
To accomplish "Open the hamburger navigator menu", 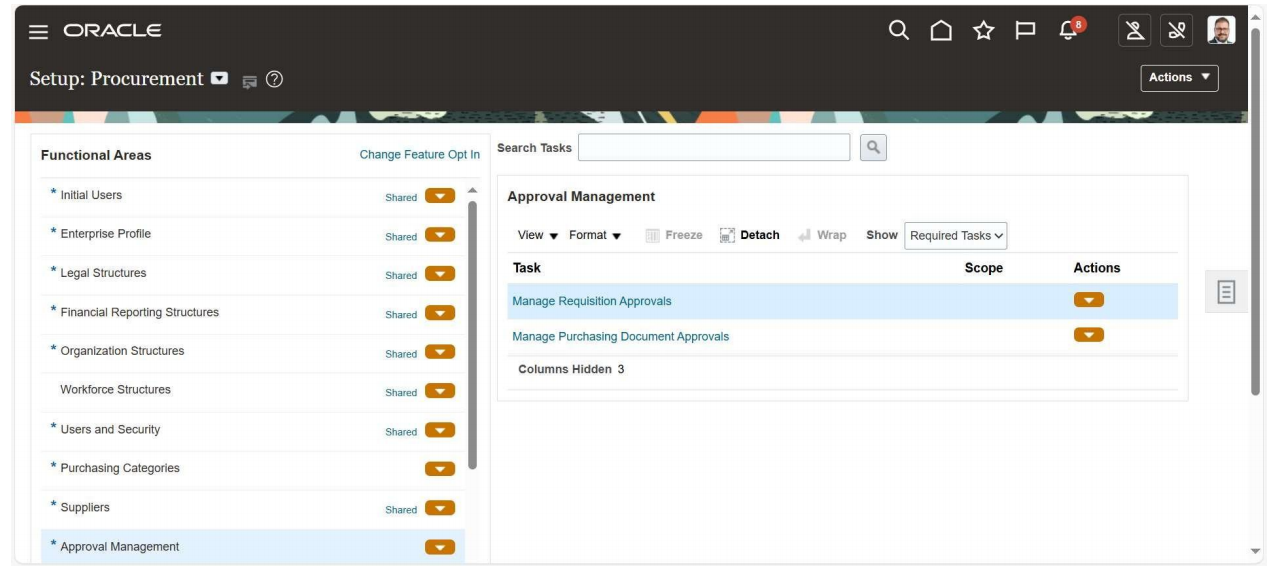I will (x=38, y=31).
